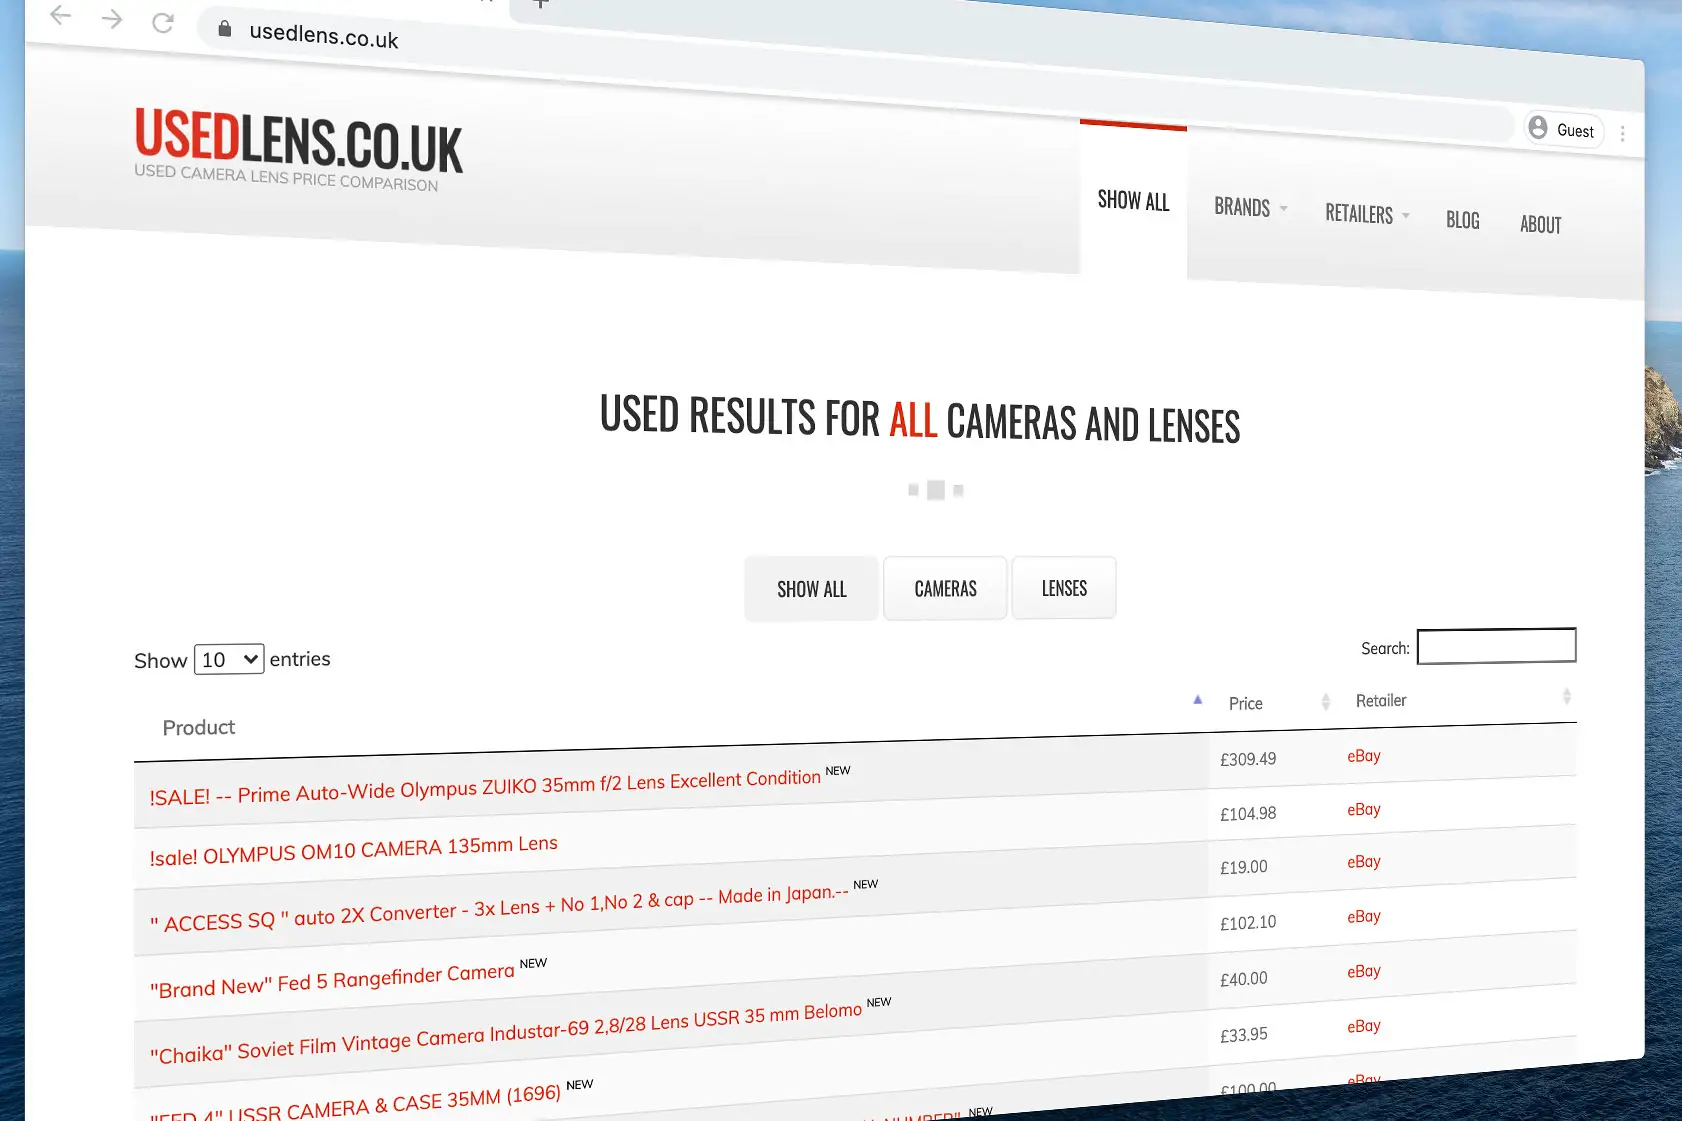Open the browser three-dot menu
Screen dimensions: 1682x1121
click(x=1622, y=134)
